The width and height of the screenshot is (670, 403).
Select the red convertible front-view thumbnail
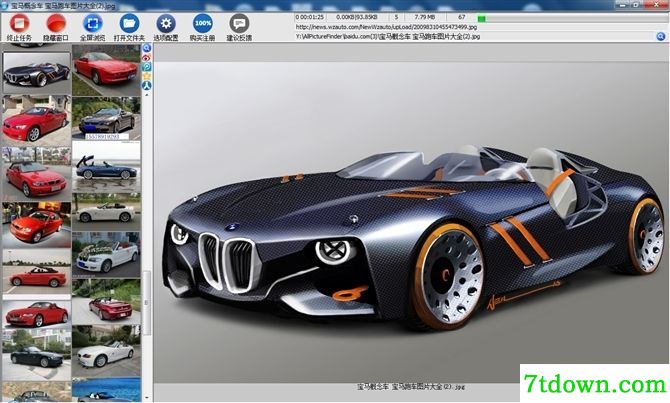coord(36,121)
